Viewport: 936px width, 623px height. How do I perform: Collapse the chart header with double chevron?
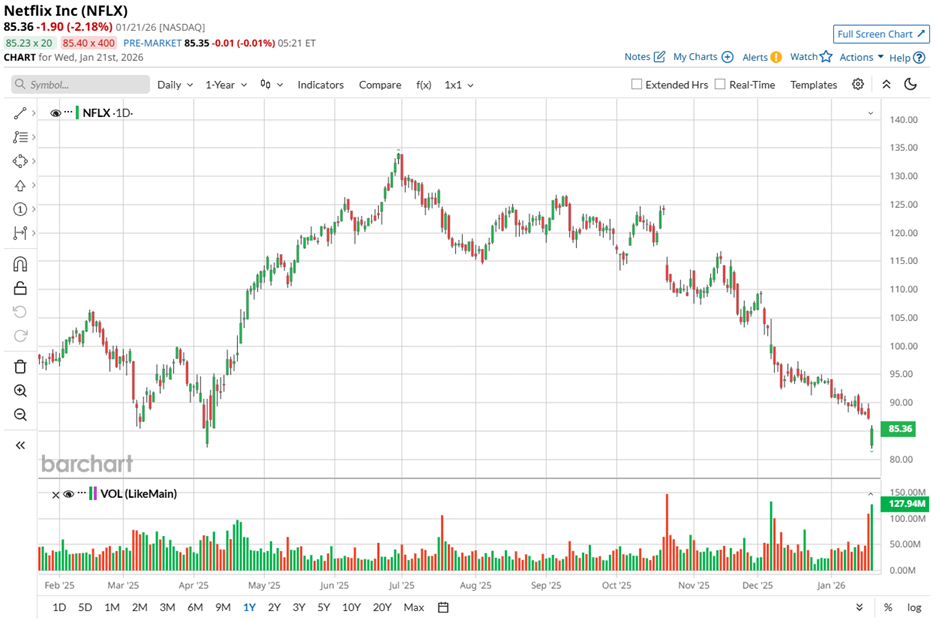(x=886, y=84)
